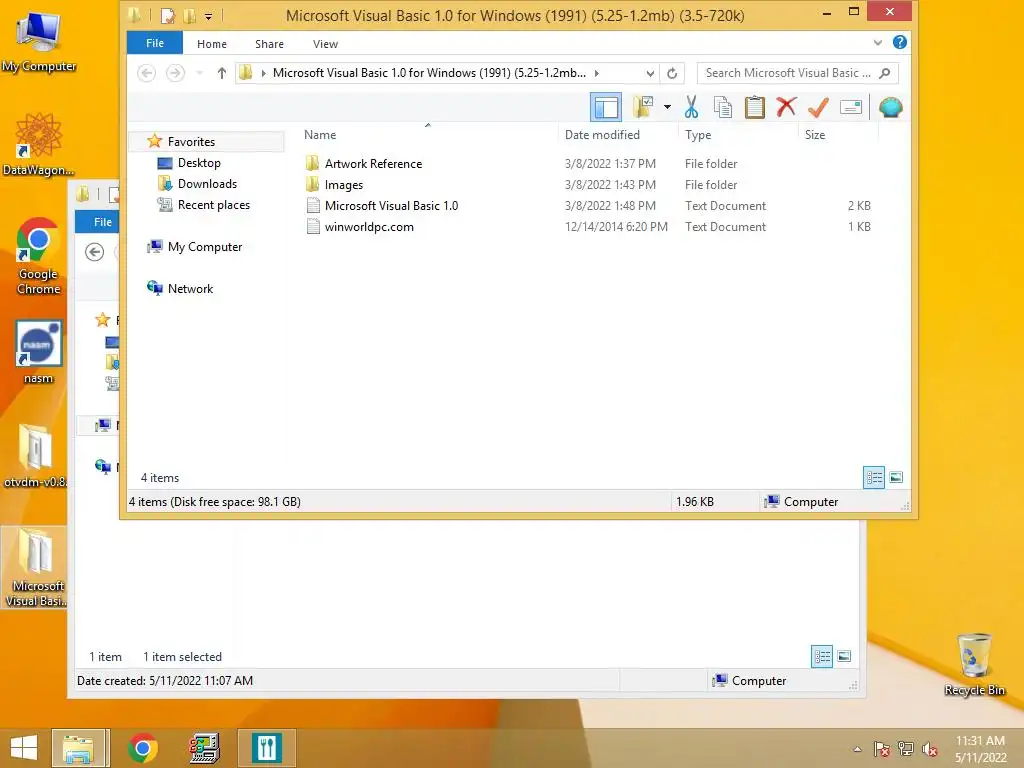The width and height of the screenshot is (1024, 768).
Task: Open the recent locations dropdown
Action: click(199, 73)
